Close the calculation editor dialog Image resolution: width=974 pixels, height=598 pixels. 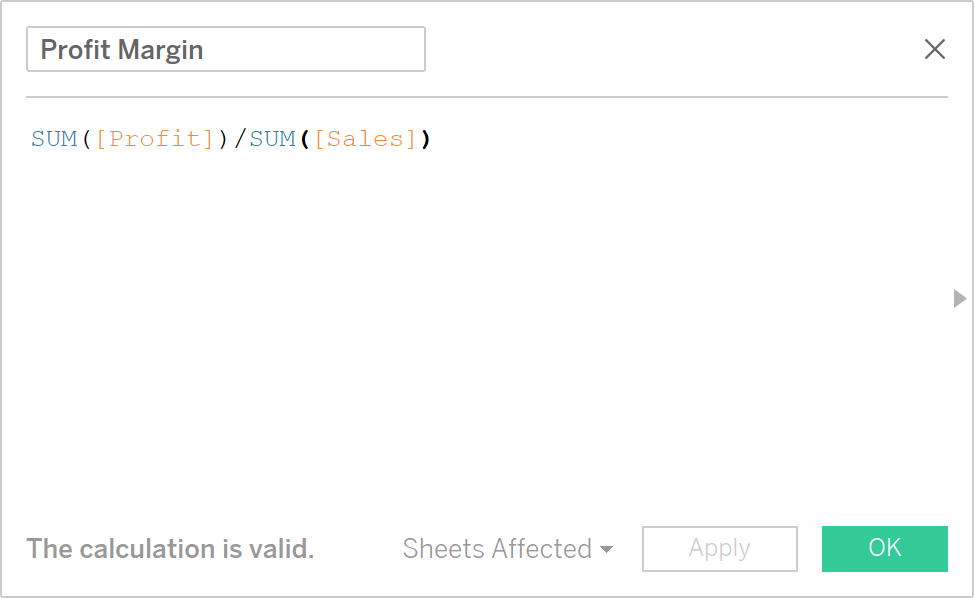pyautogui.click(x=934, y=48)
